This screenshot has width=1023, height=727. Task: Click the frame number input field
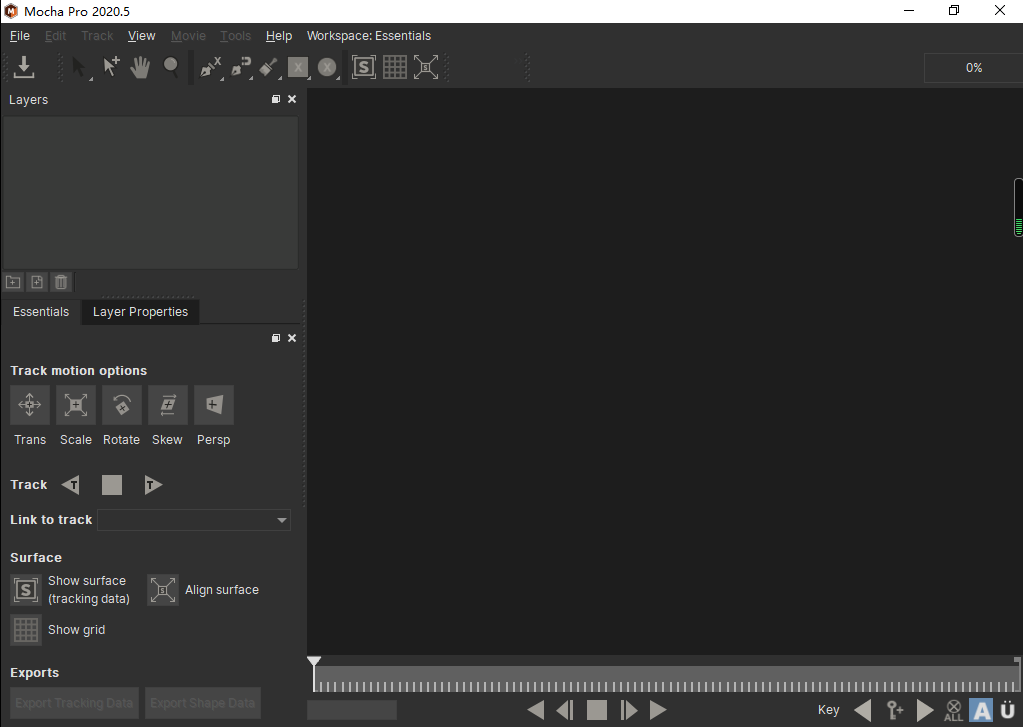click(x=352, y=710)
